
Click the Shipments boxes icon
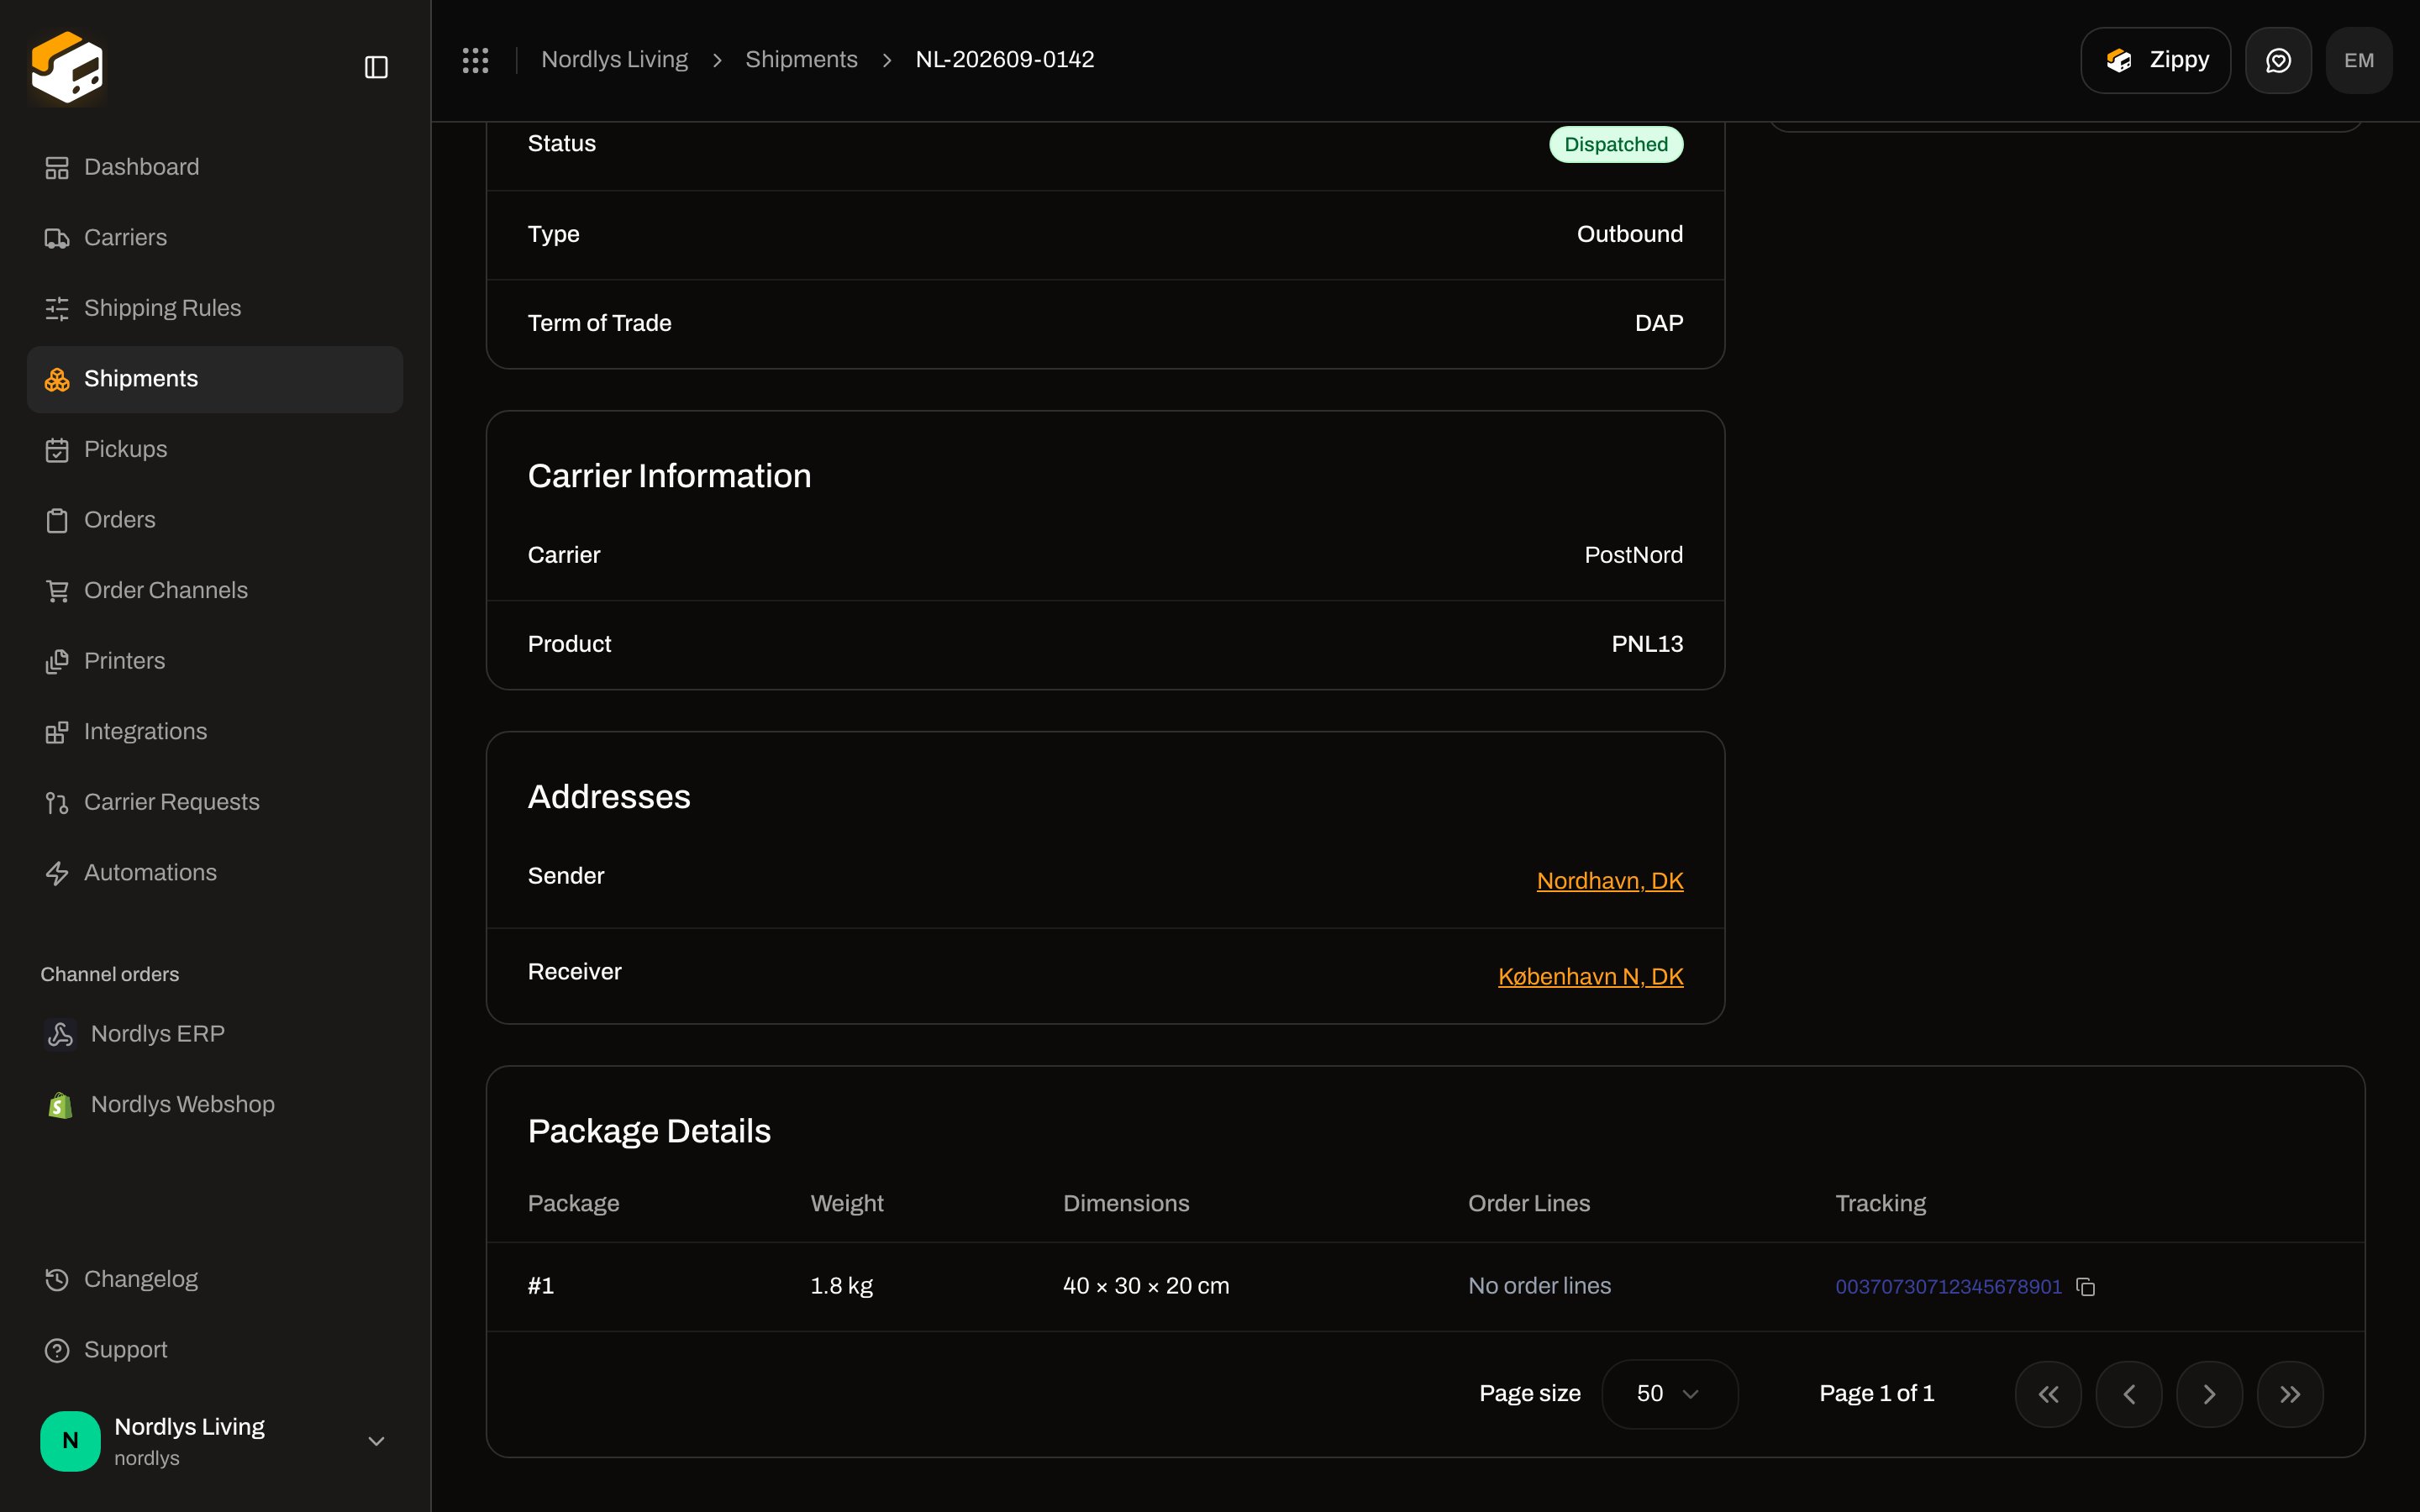57,380
